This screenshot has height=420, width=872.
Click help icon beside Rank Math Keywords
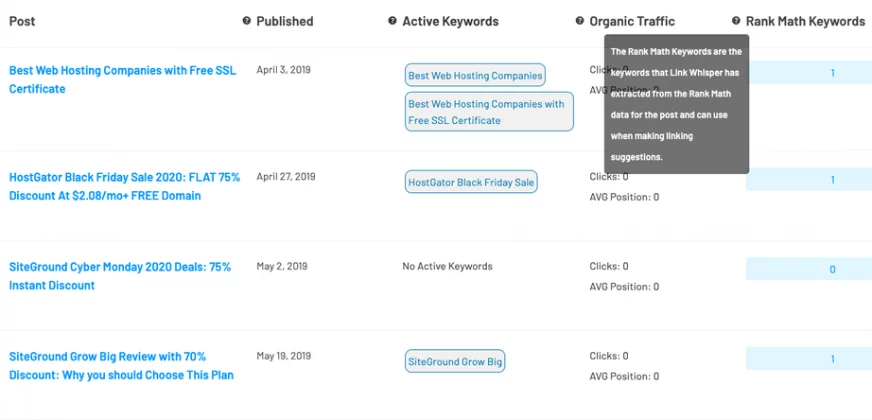coord(736,21)
